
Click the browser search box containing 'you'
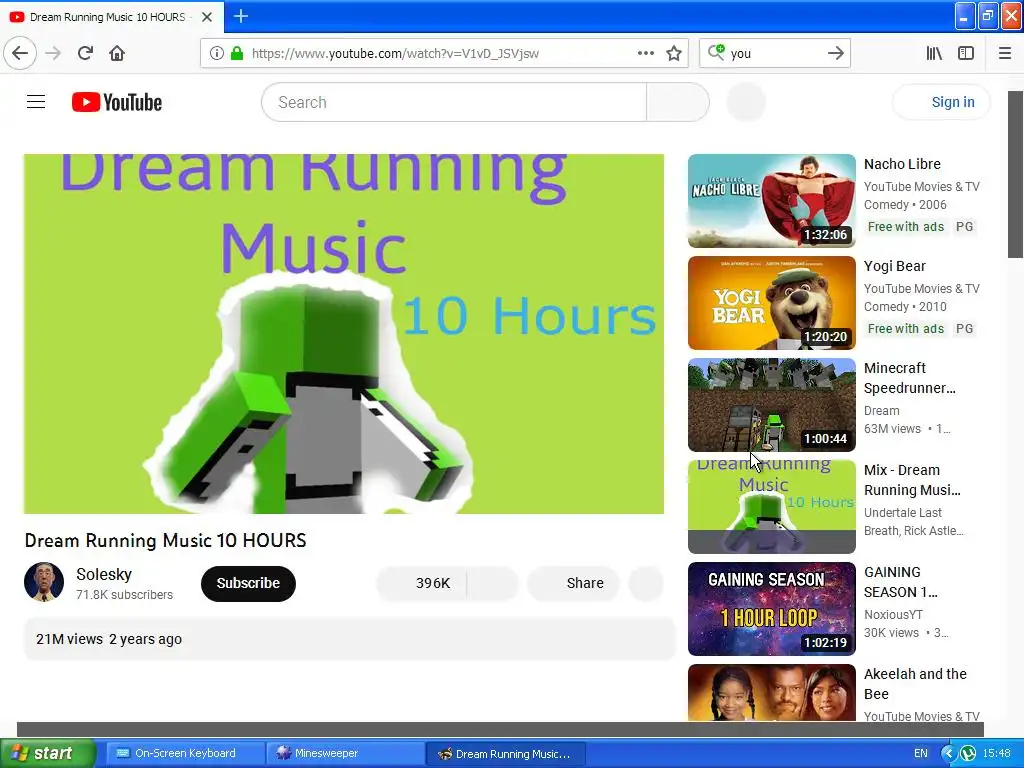[775, 53]
